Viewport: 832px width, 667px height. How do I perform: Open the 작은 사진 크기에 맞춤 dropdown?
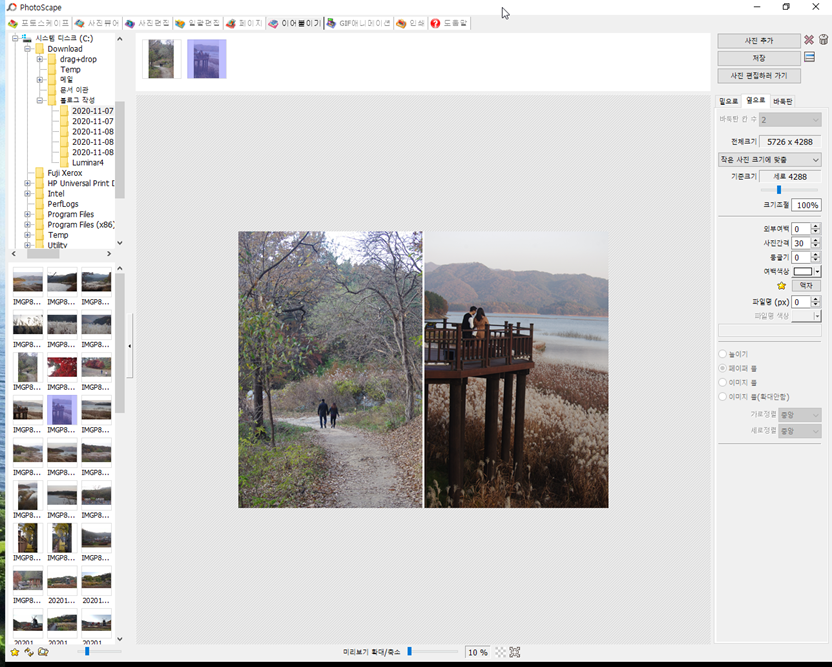(769, 160)
